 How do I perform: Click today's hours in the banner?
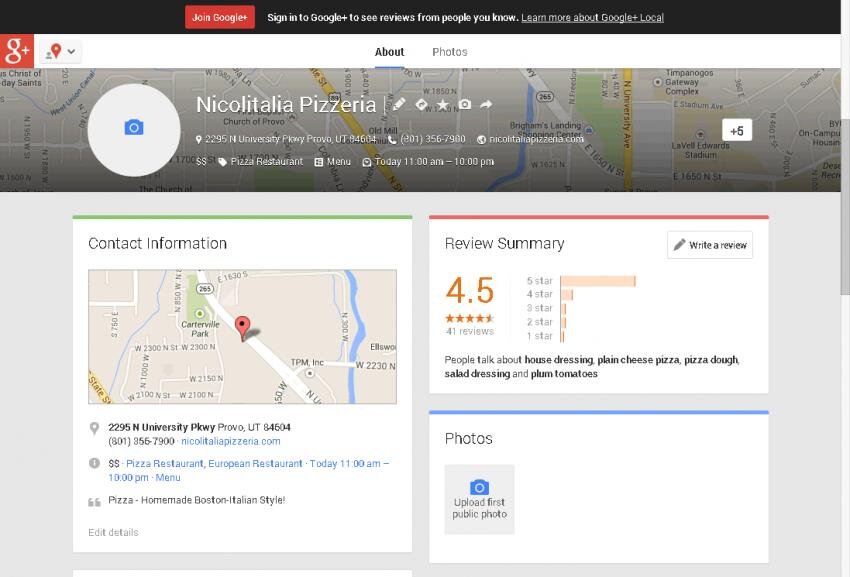coord(434,162)
